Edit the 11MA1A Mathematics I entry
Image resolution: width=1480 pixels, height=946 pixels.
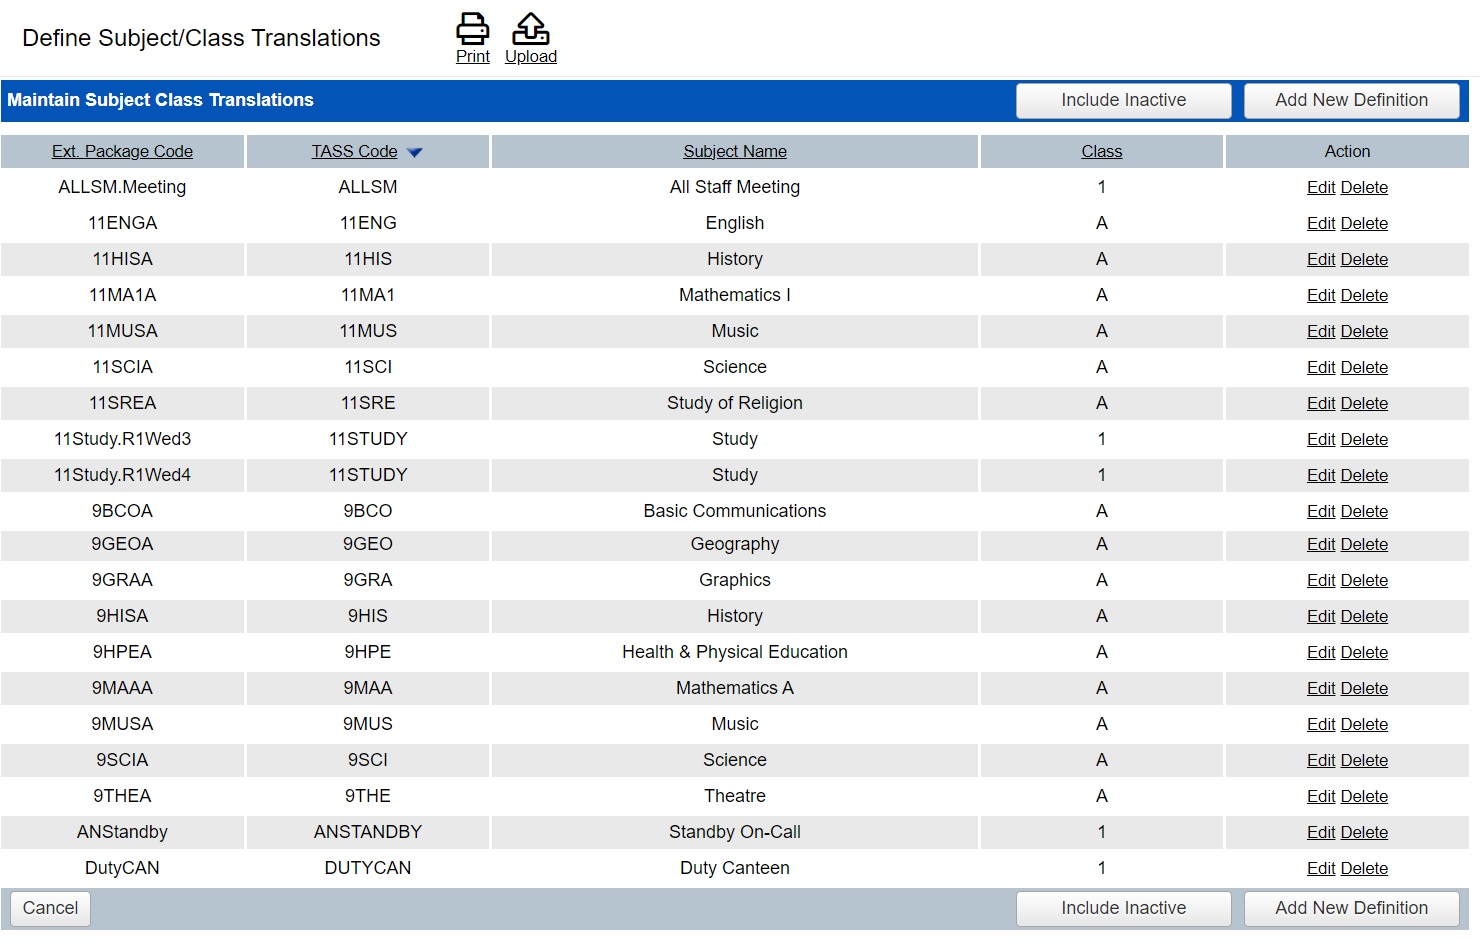point(1320,295)
